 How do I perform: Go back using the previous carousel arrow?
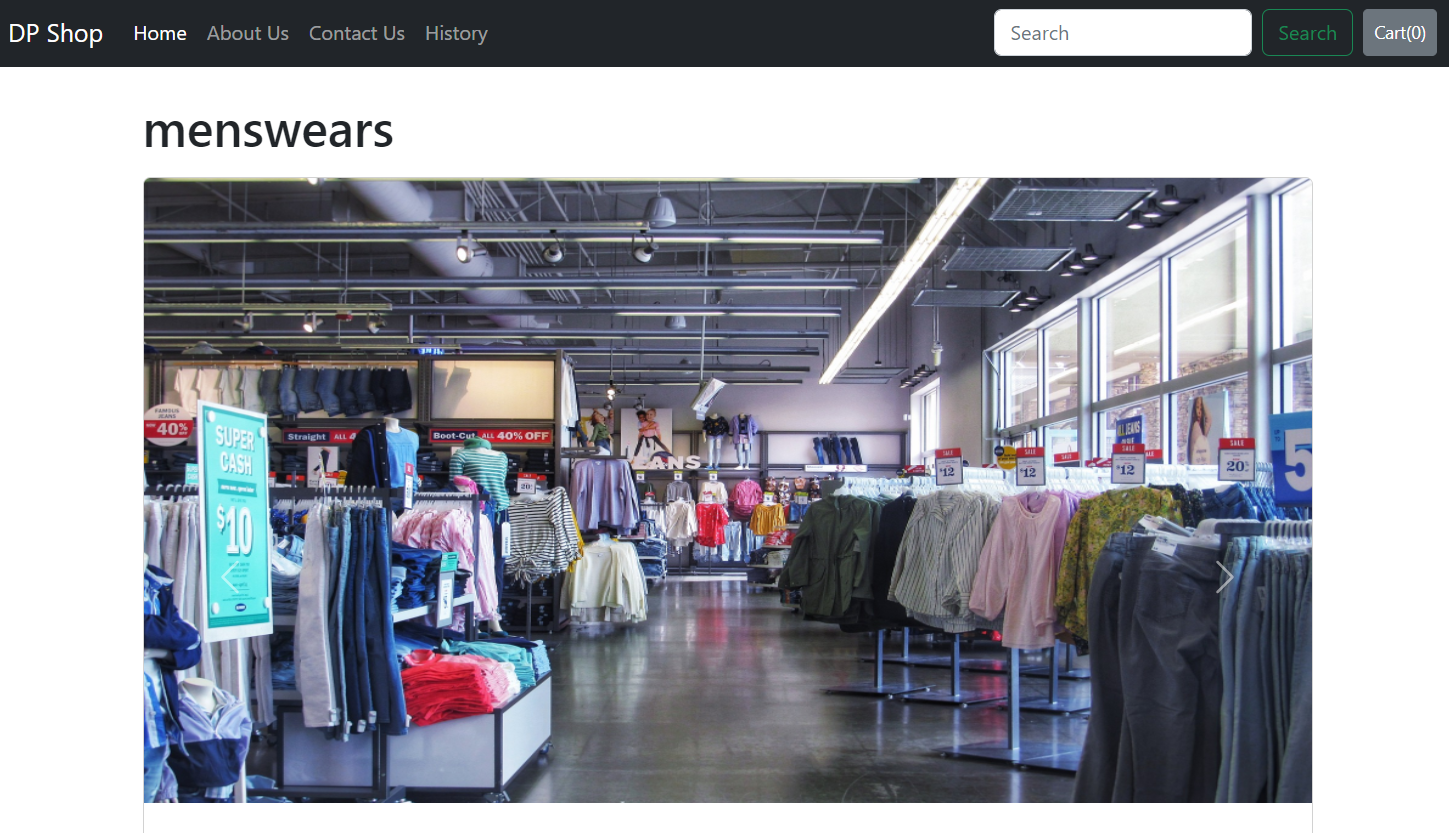230,577
